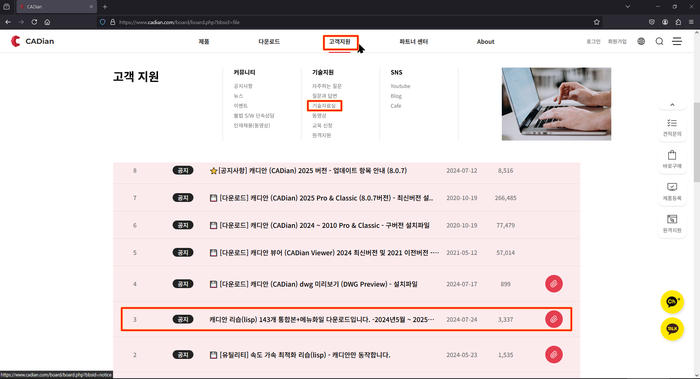Open the 제품 menu
The width and height of the screenshot is (700, 379).
click(x=204, y=42)
